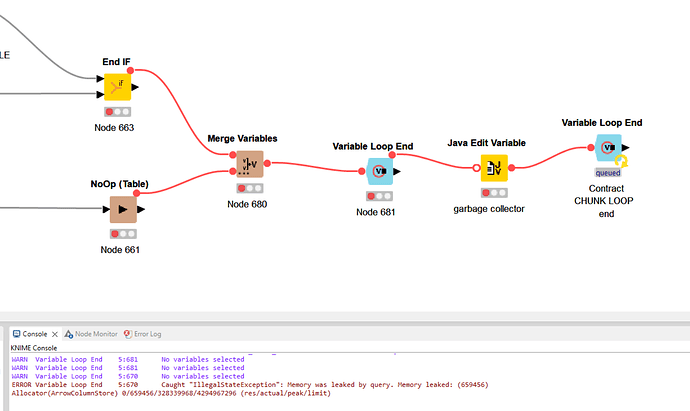Click the Allocator(ArrowColumnStore) console line
This screenshot has width=690, height=411.
pyautogui.click(x=171, y=393)
